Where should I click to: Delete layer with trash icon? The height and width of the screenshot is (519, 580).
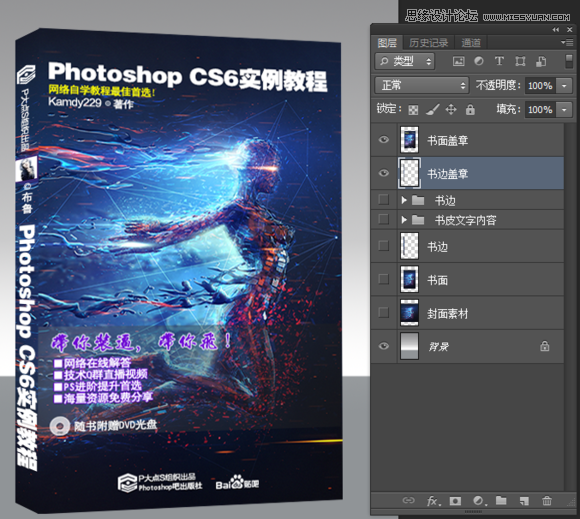(x=547, y=501)
